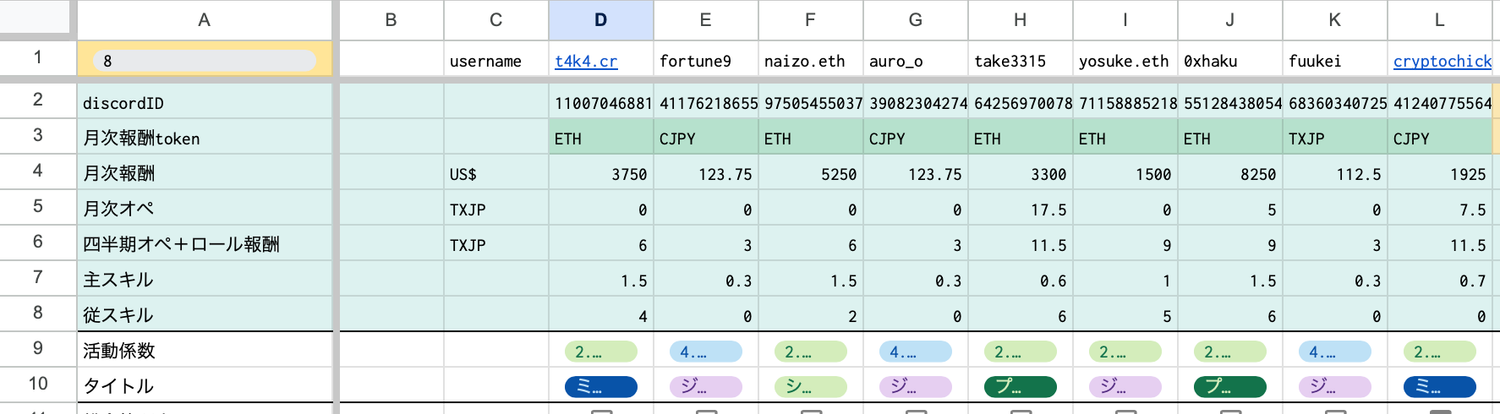Click the '主スキル' label cell
Screen dimensions: 1500x414
tap(204, 279)
